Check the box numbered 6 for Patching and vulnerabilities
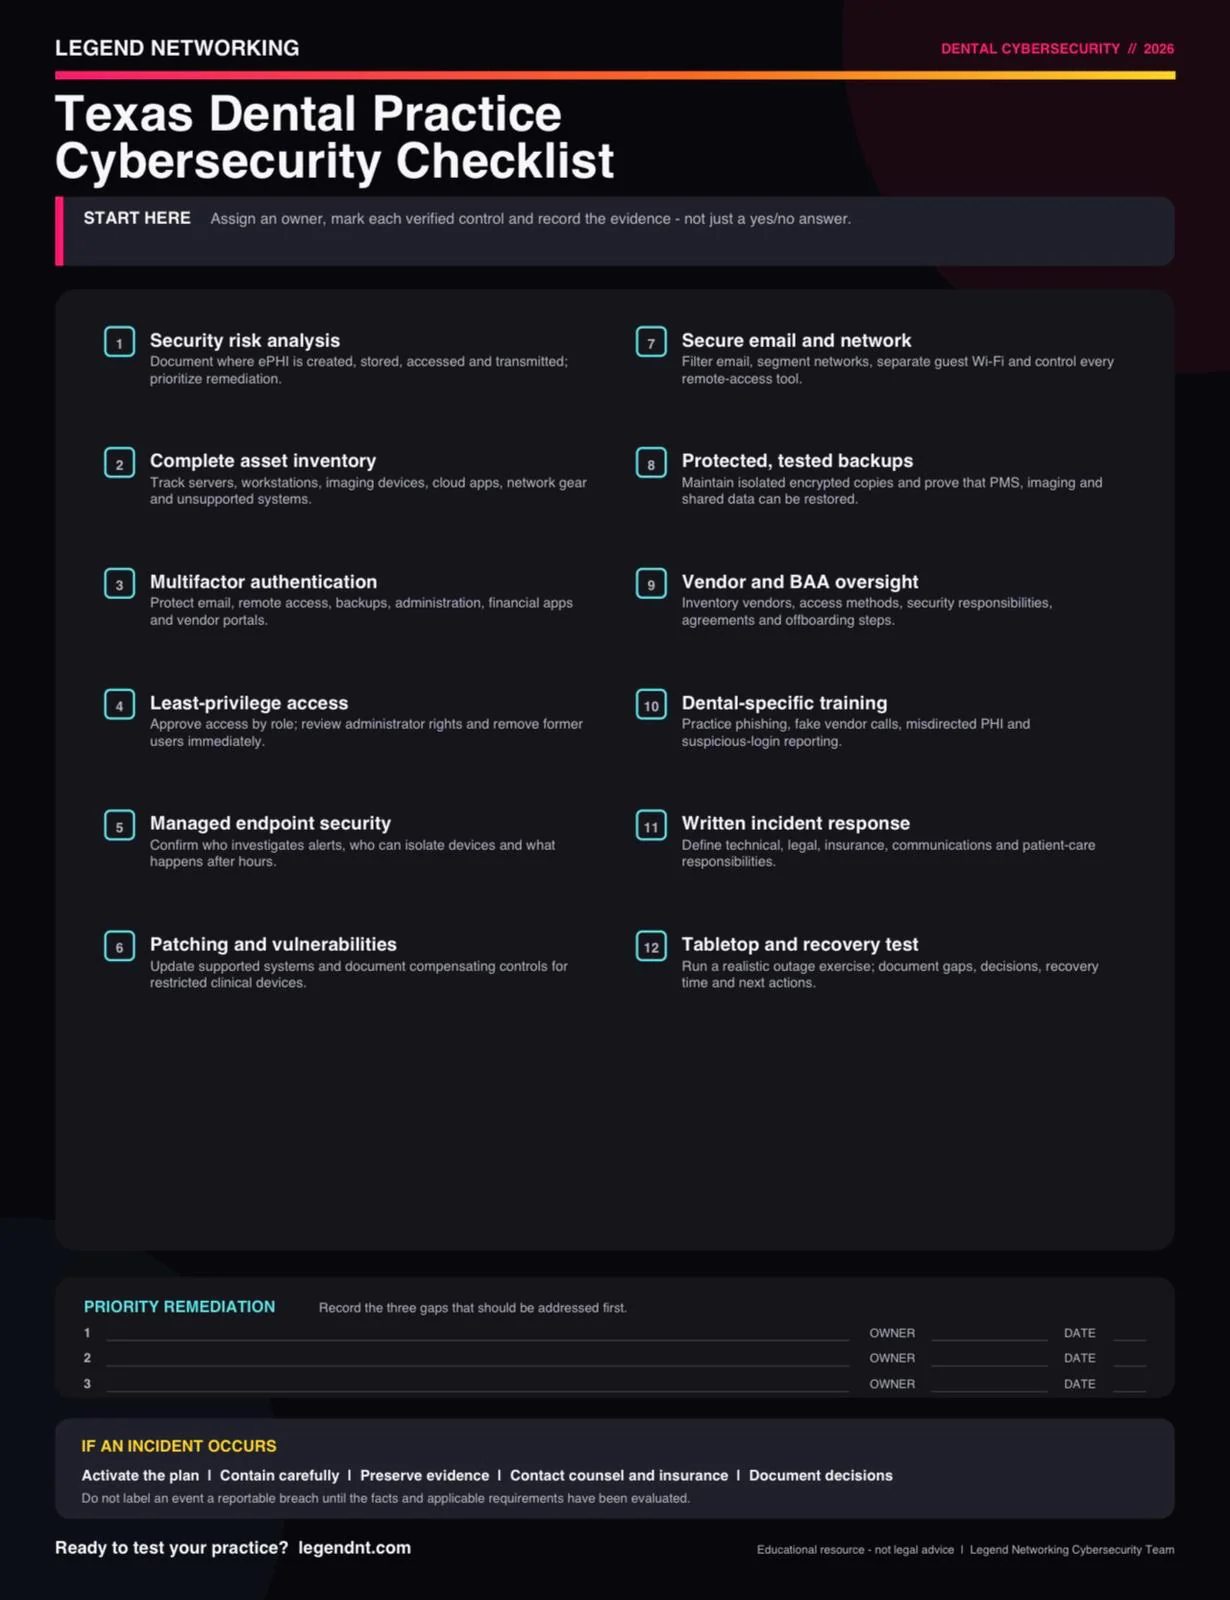Screen dimensions: 1230x1600 pyautogui.click(x=119, y=947)
